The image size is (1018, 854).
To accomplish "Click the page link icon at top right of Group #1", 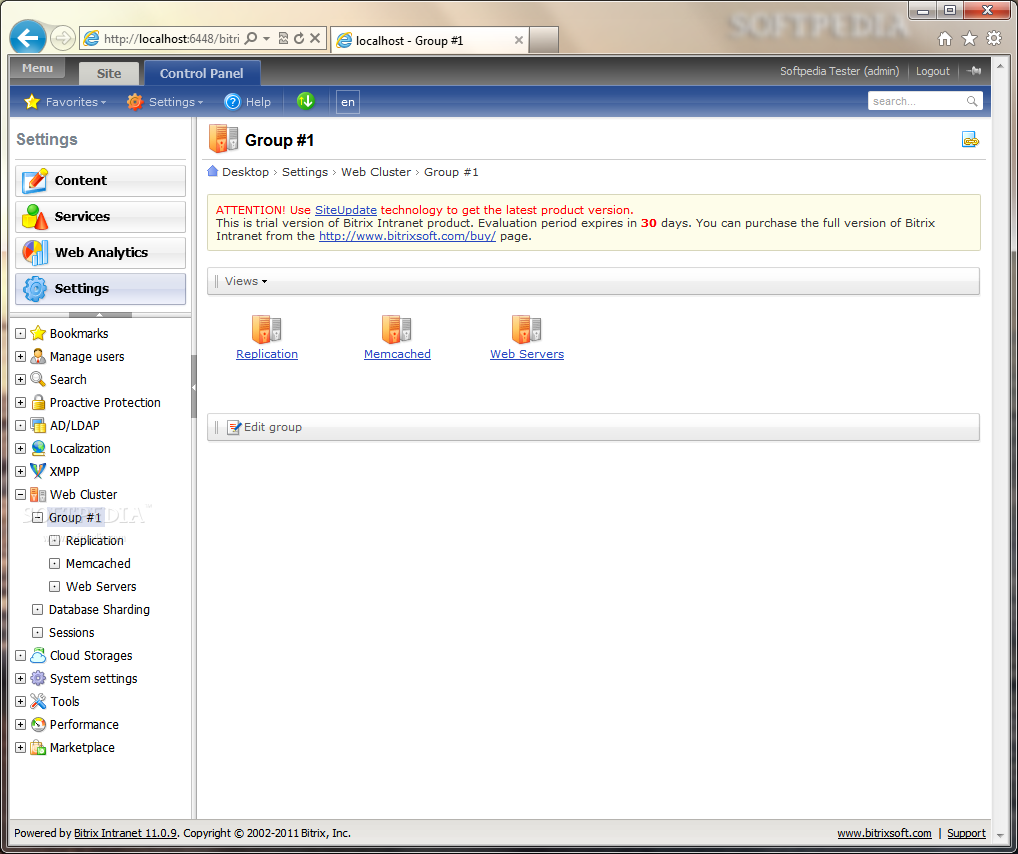I will pyautogui.click(x=970, y=140).
